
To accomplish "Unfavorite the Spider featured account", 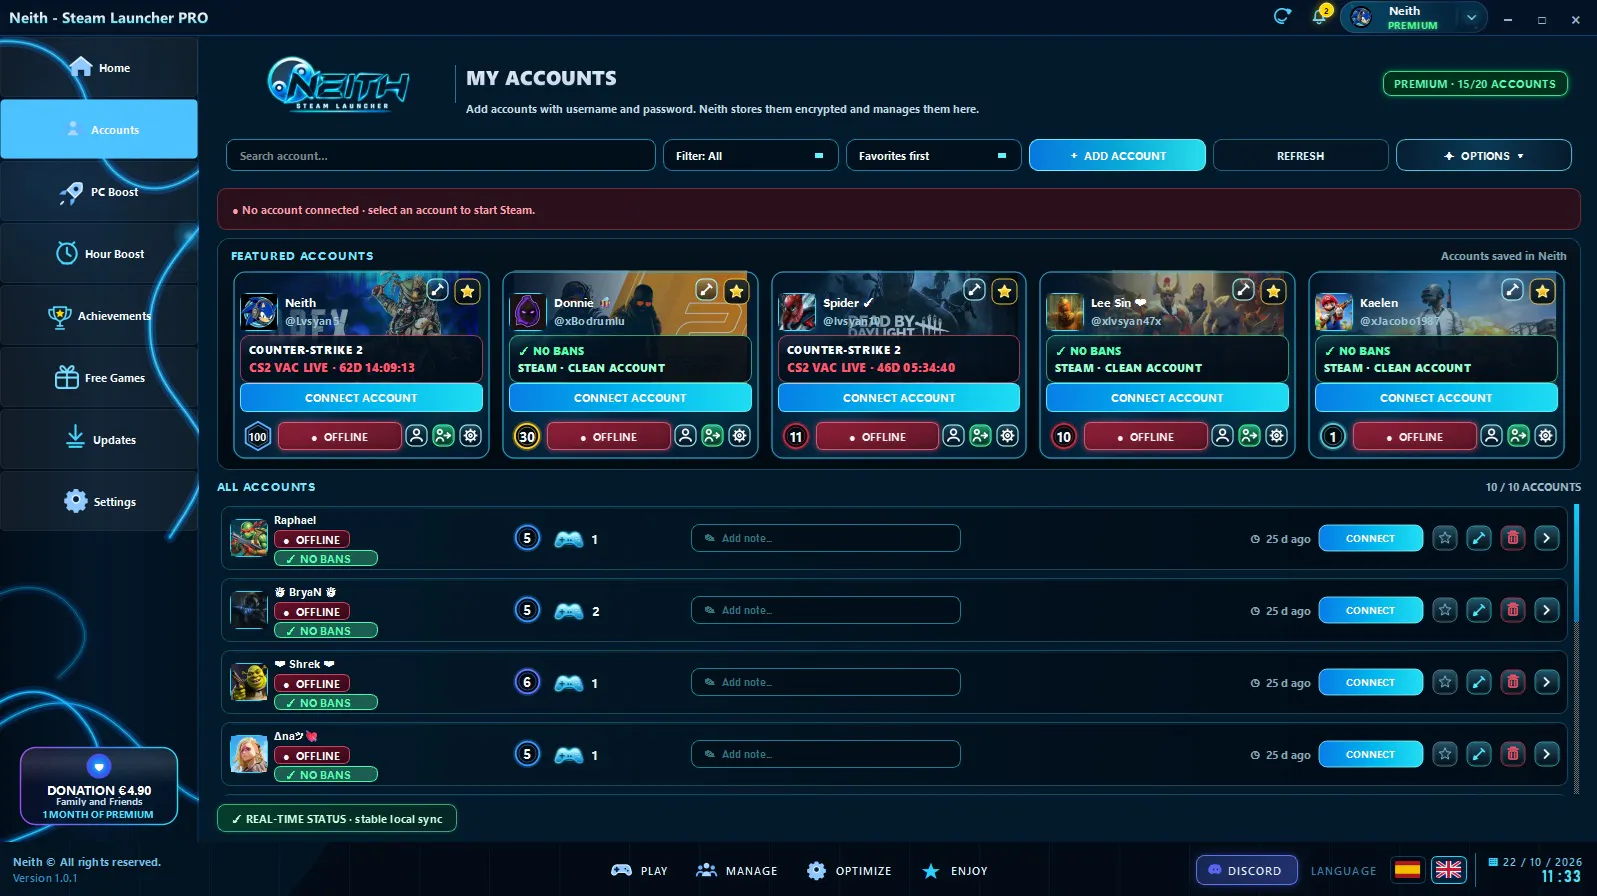I will [1004, 291].
